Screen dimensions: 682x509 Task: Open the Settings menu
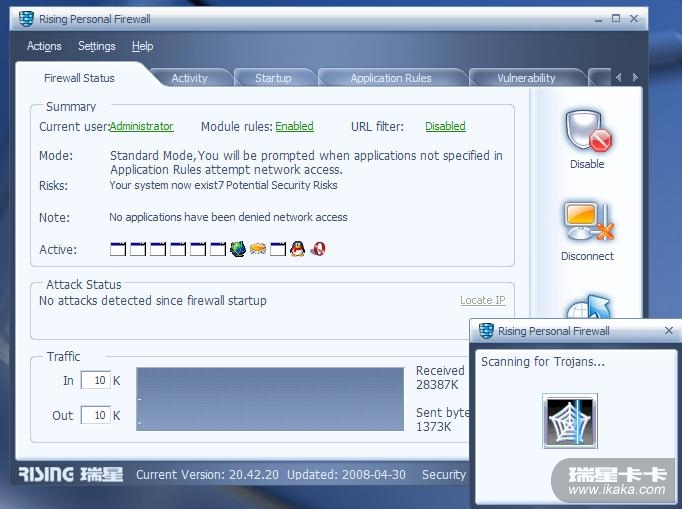coord(97,46)
